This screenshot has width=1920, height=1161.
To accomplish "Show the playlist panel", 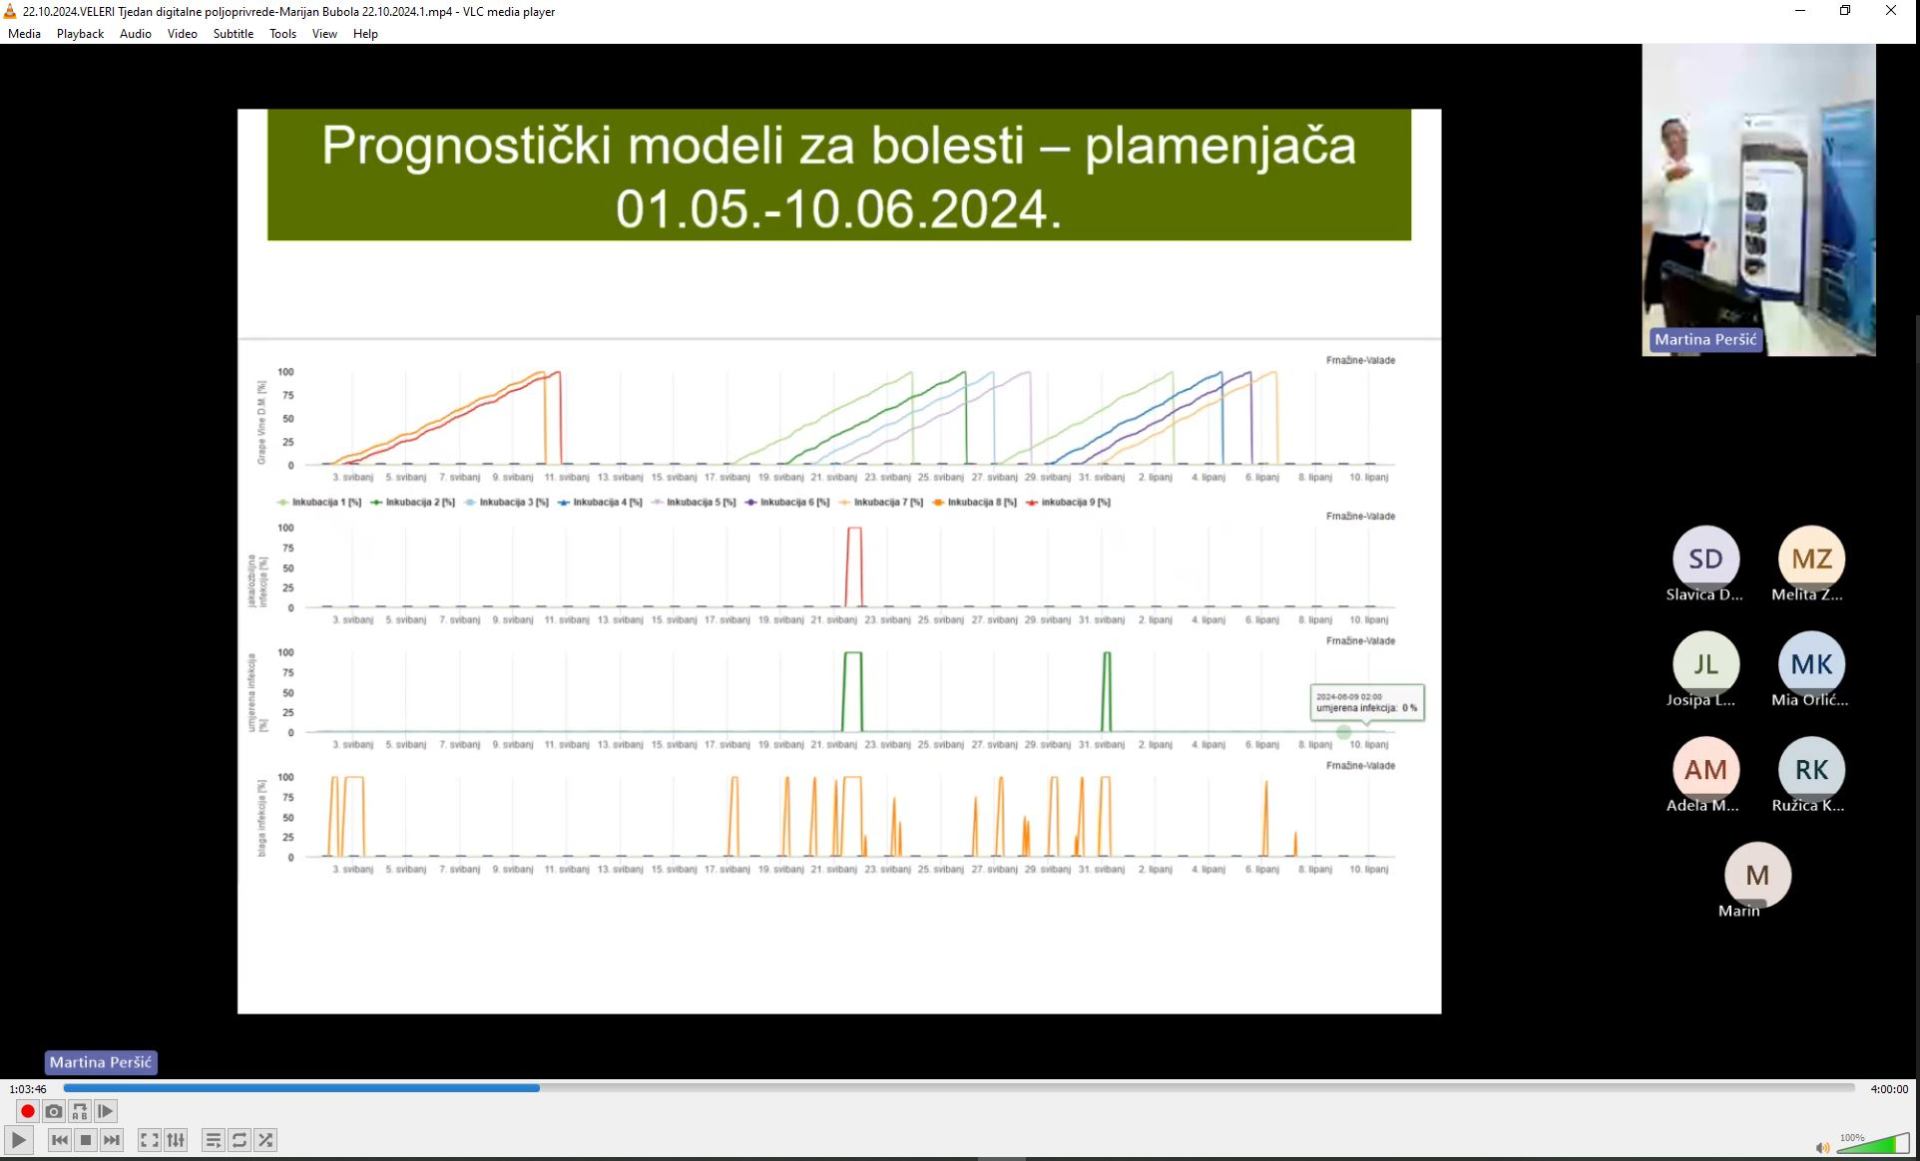I will (x=213, y=1140).
